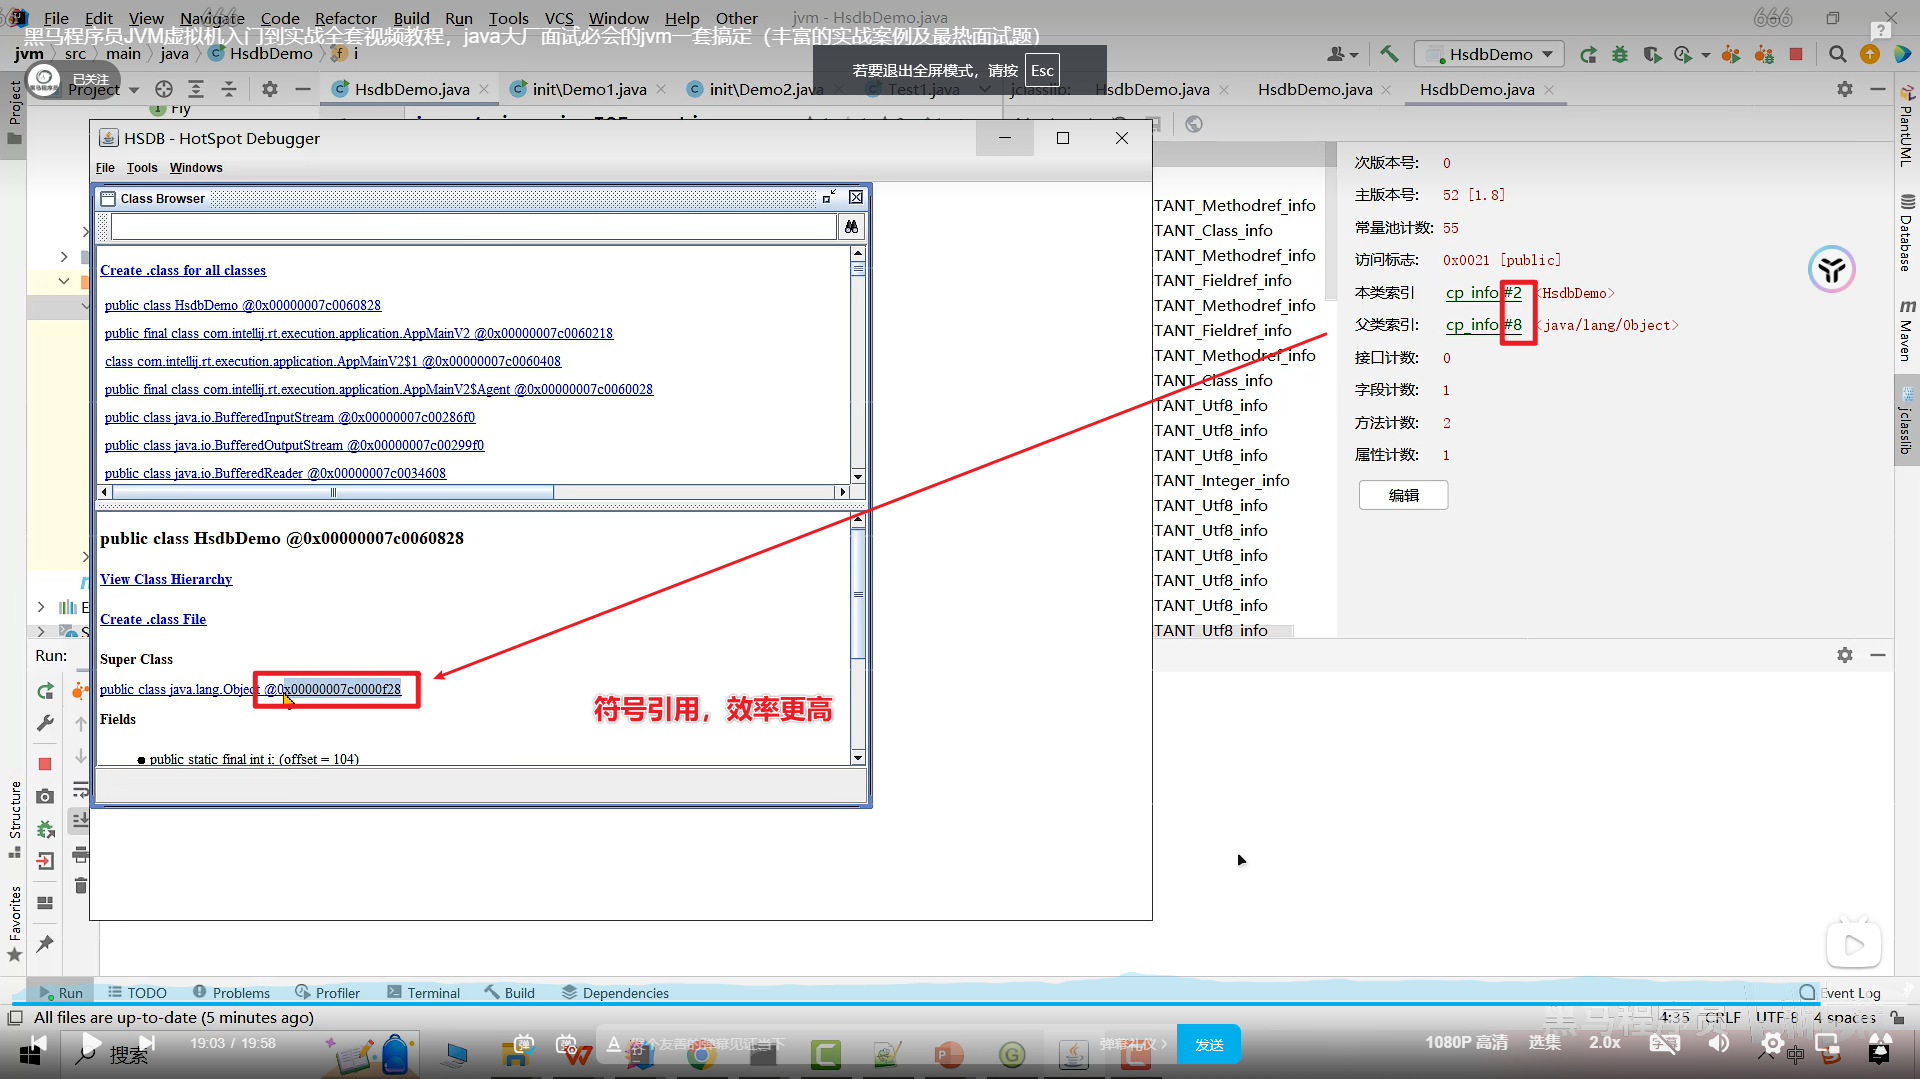Switch to the first HsdbDemo.java editor tab
1920x1079 pixels.
point(412,89)
